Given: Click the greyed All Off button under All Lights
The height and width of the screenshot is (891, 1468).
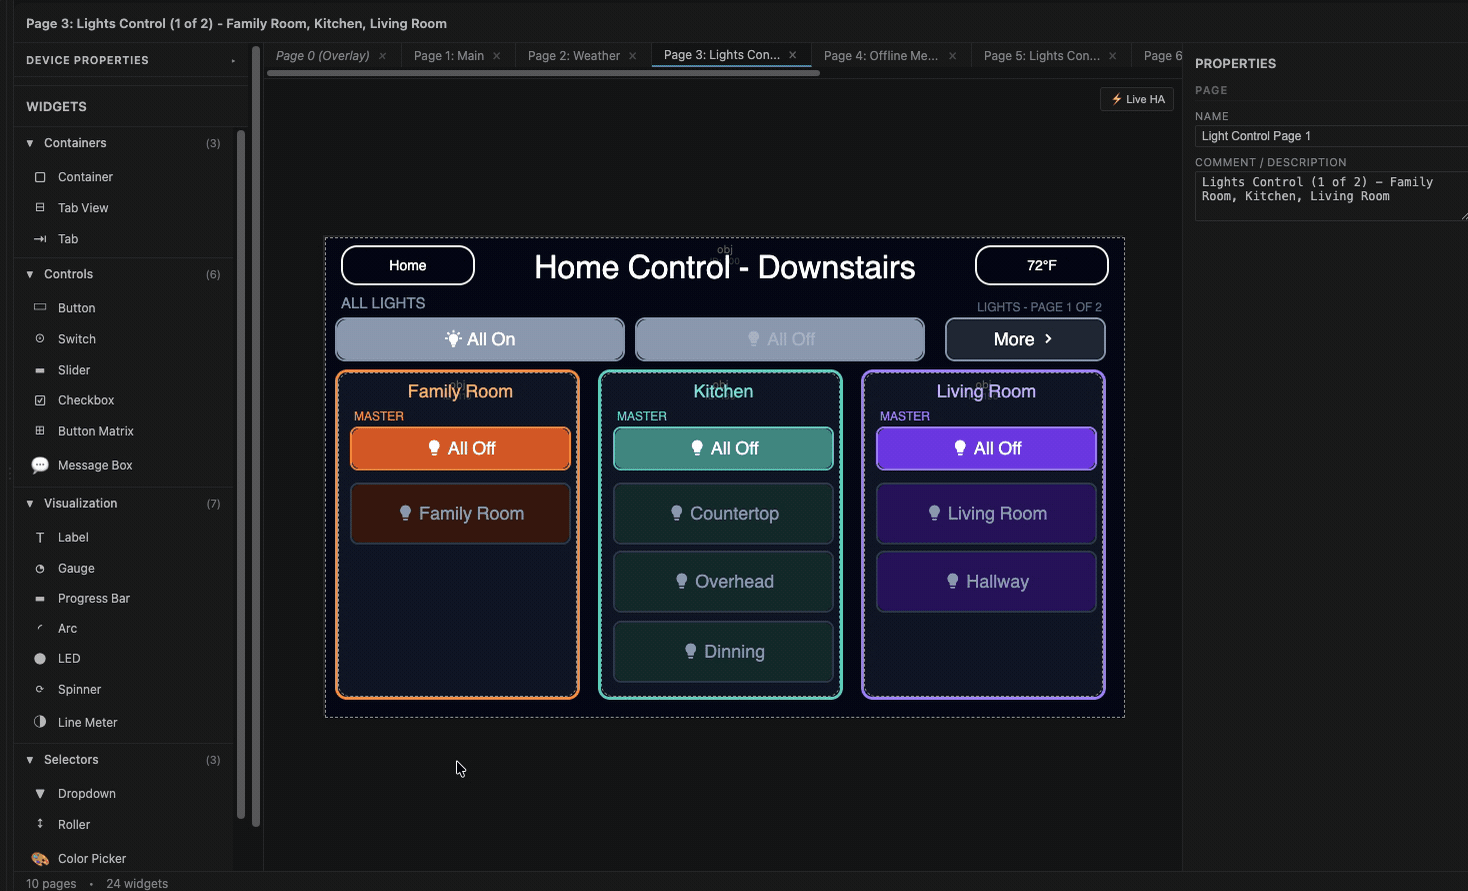Looking at the screenshot, I should 780,339.
